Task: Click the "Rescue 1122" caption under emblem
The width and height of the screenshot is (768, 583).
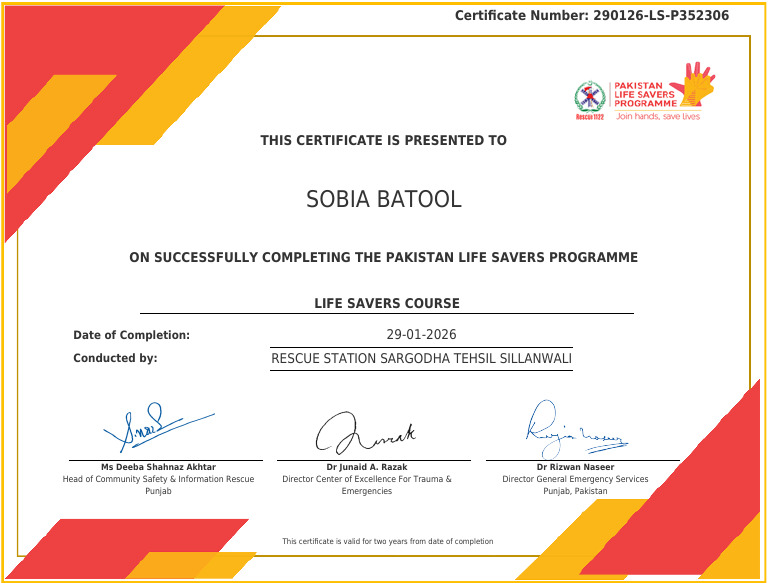Action: click(x=590, y=117)
